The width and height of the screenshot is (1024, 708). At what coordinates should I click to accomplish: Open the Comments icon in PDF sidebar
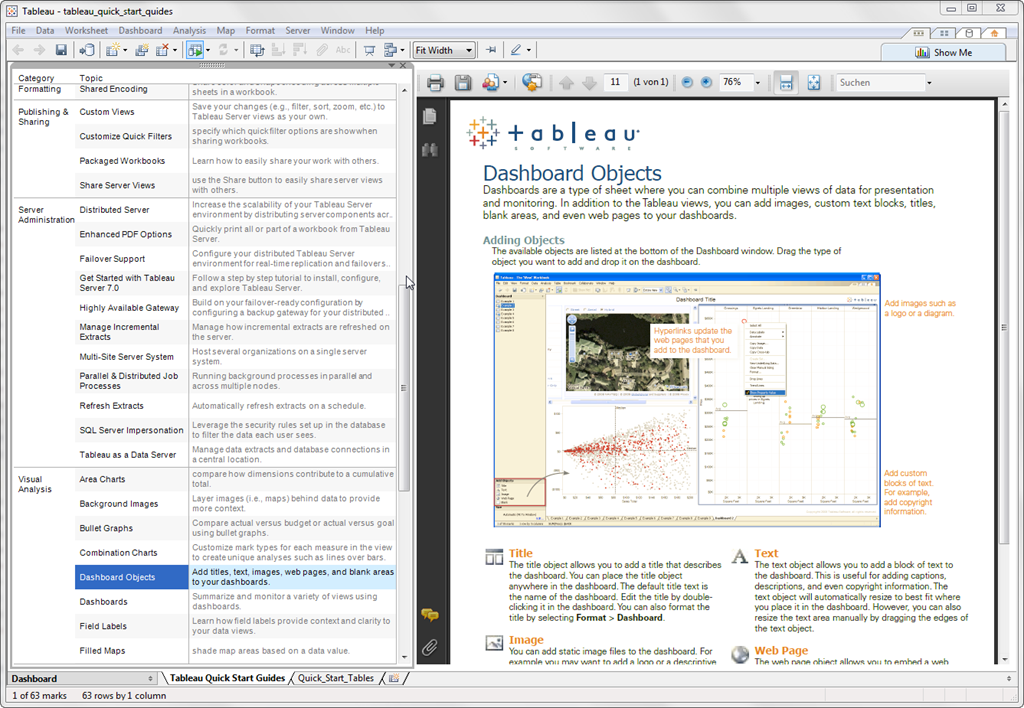tap(430, 615)
